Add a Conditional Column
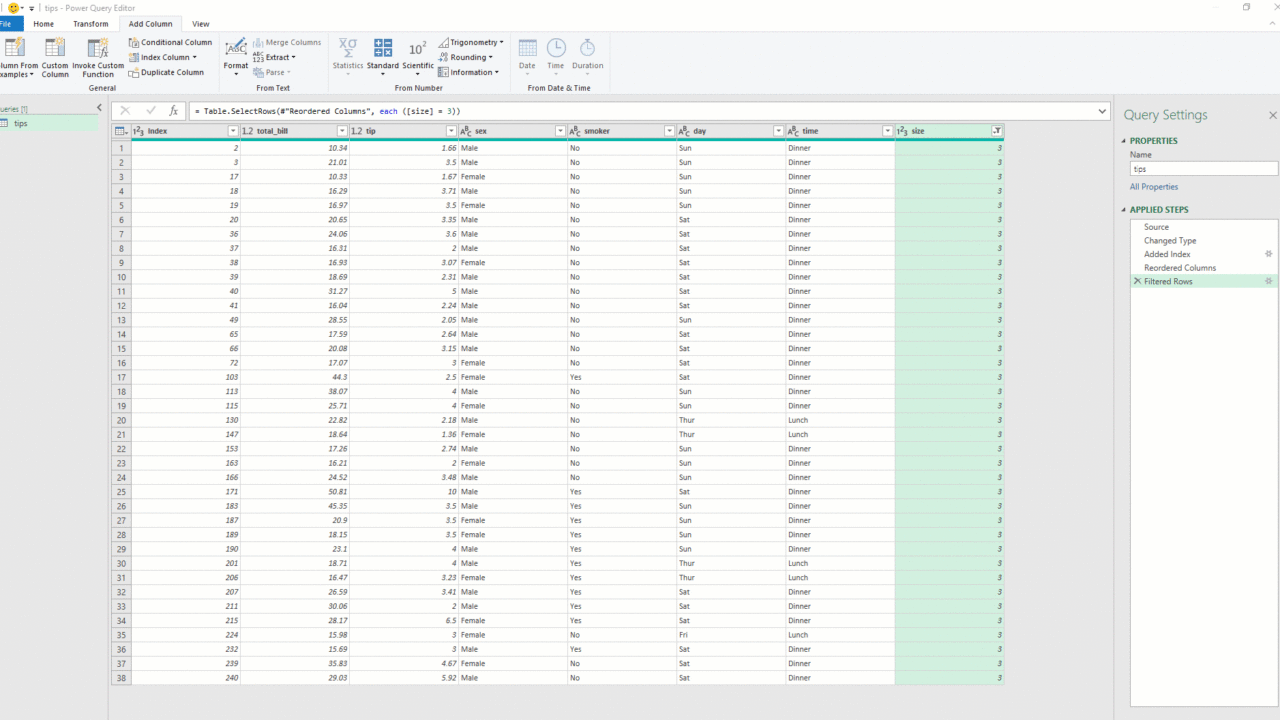Image resolution: width=1280 pixels, height=720 pixels. (x=170, y=42)
